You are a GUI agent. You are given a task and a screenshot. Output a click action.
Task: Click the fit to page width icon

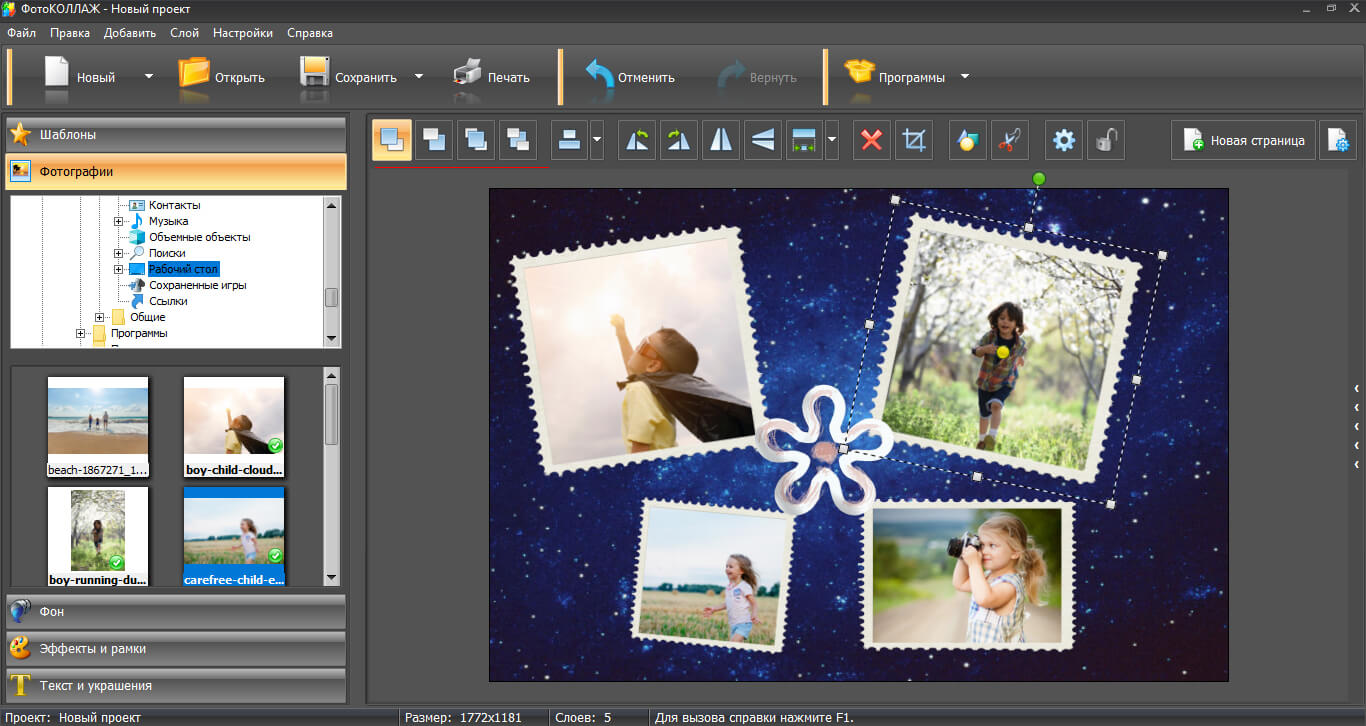[805, 140]
